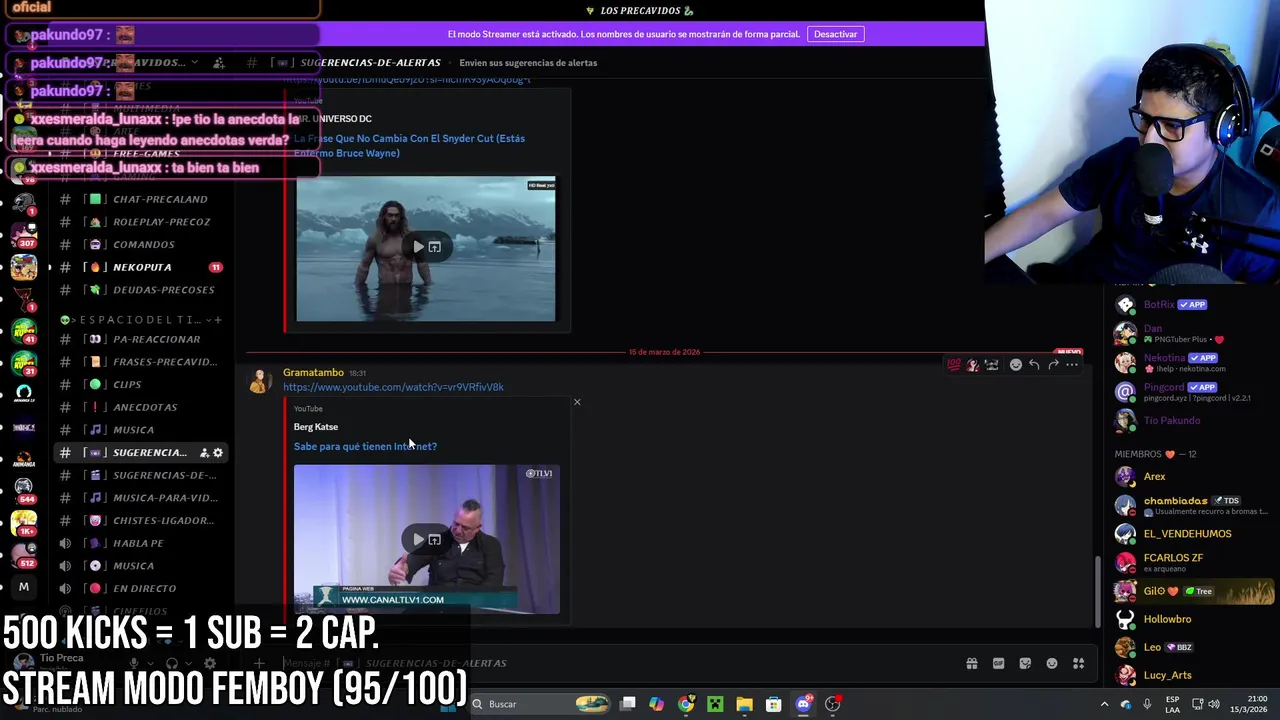Screen dimensions: 1280x720
Task: Open Hollowbro's profile in member list
Action: [1192, 619]
